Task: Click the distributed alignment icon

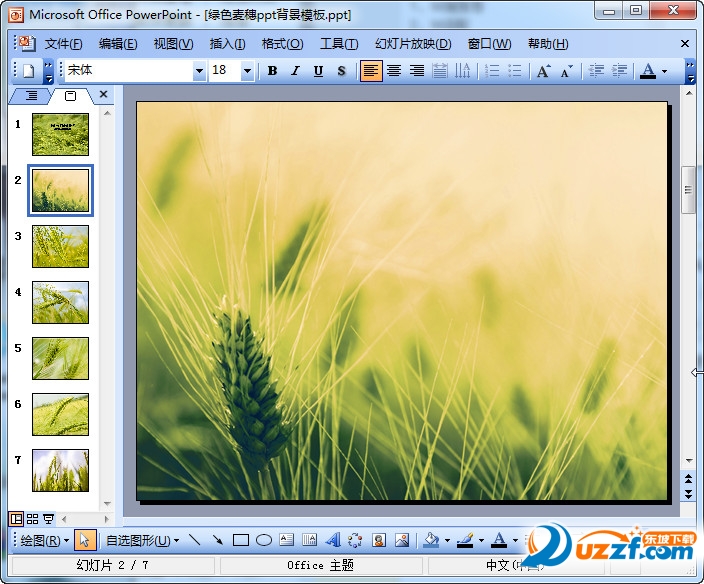Action: click(440, 71)
